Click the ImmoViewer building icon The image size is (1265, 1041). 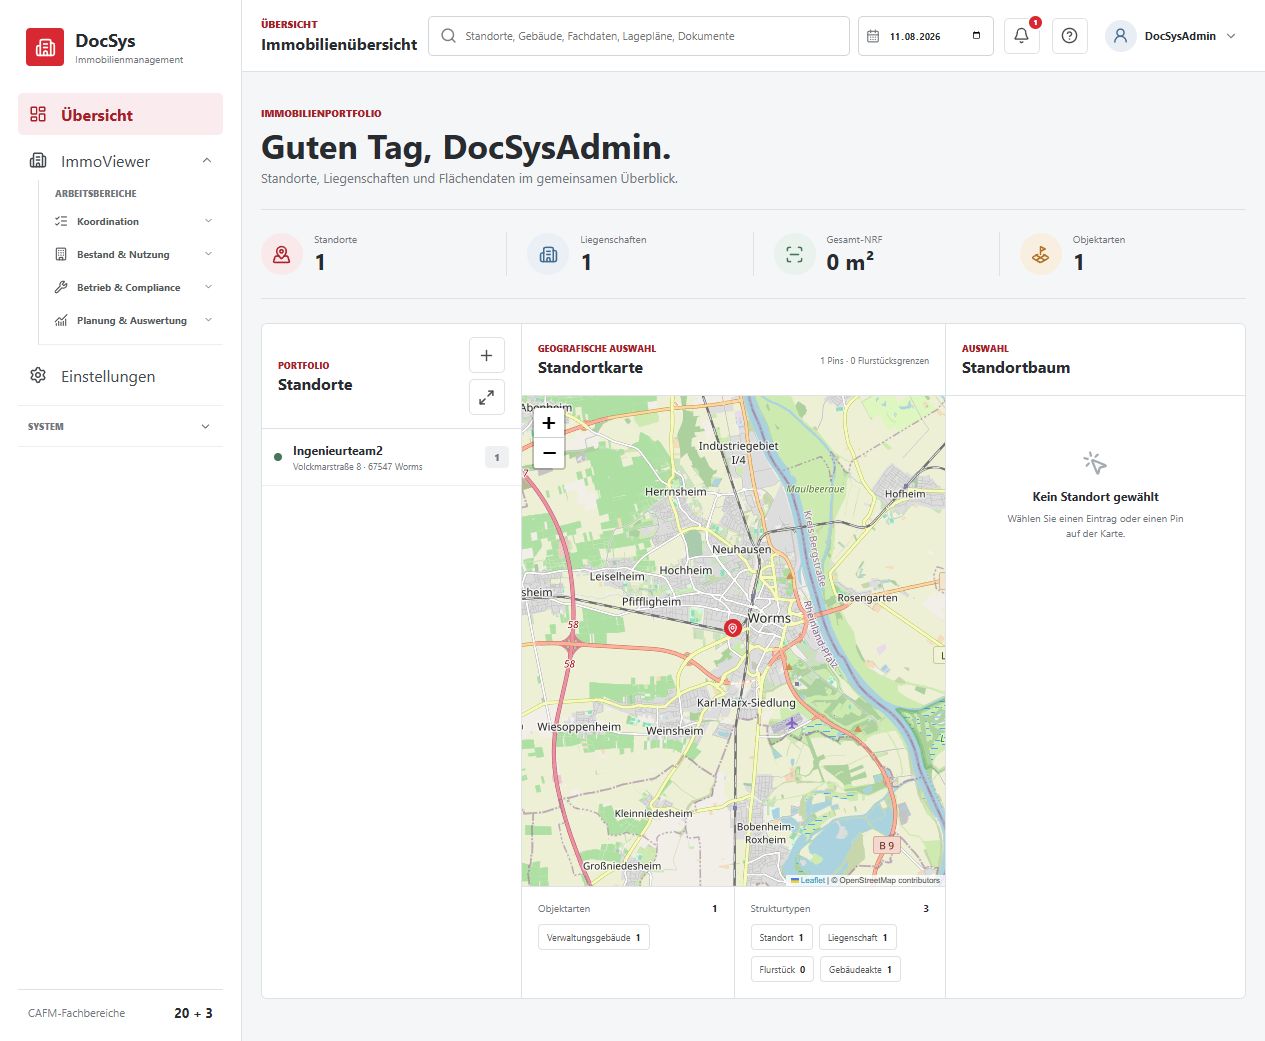point(38,161)
